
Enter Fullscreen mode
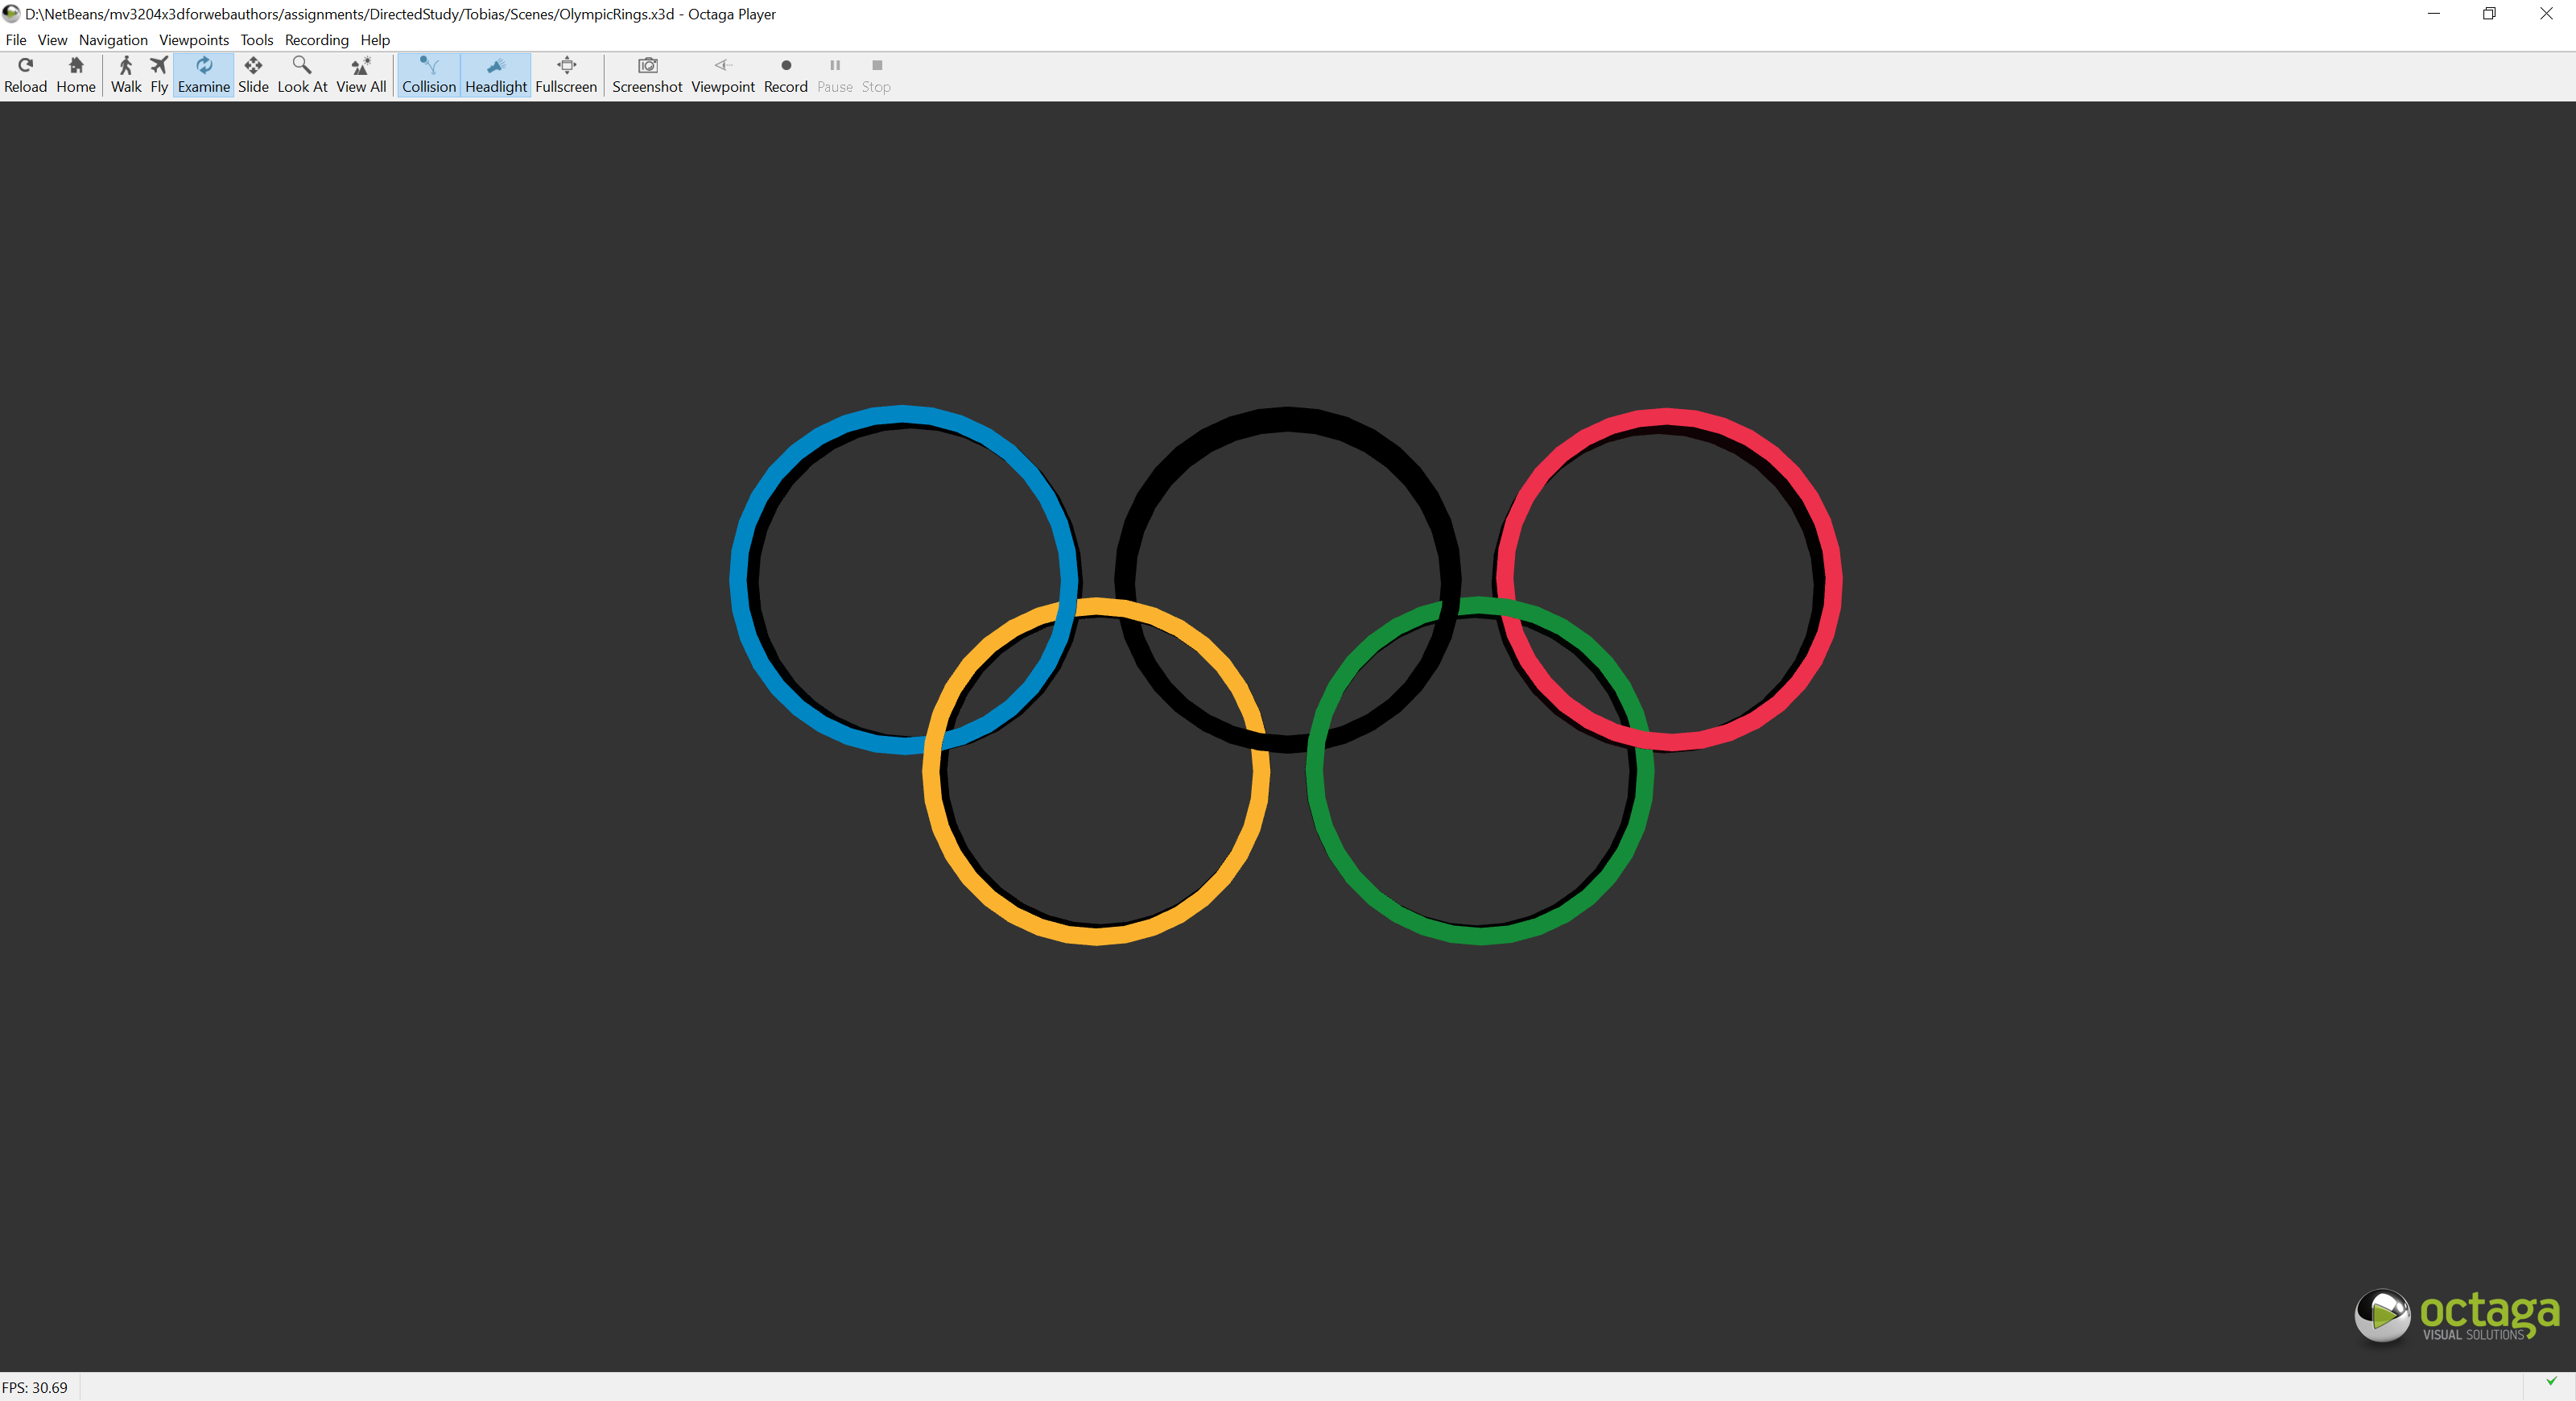tap(566, 75)
